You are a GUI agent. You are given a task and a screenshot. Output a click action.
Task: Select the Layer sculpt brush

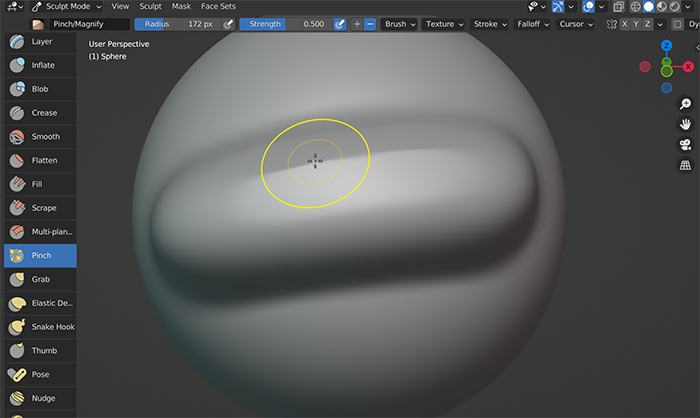(40, 42)
